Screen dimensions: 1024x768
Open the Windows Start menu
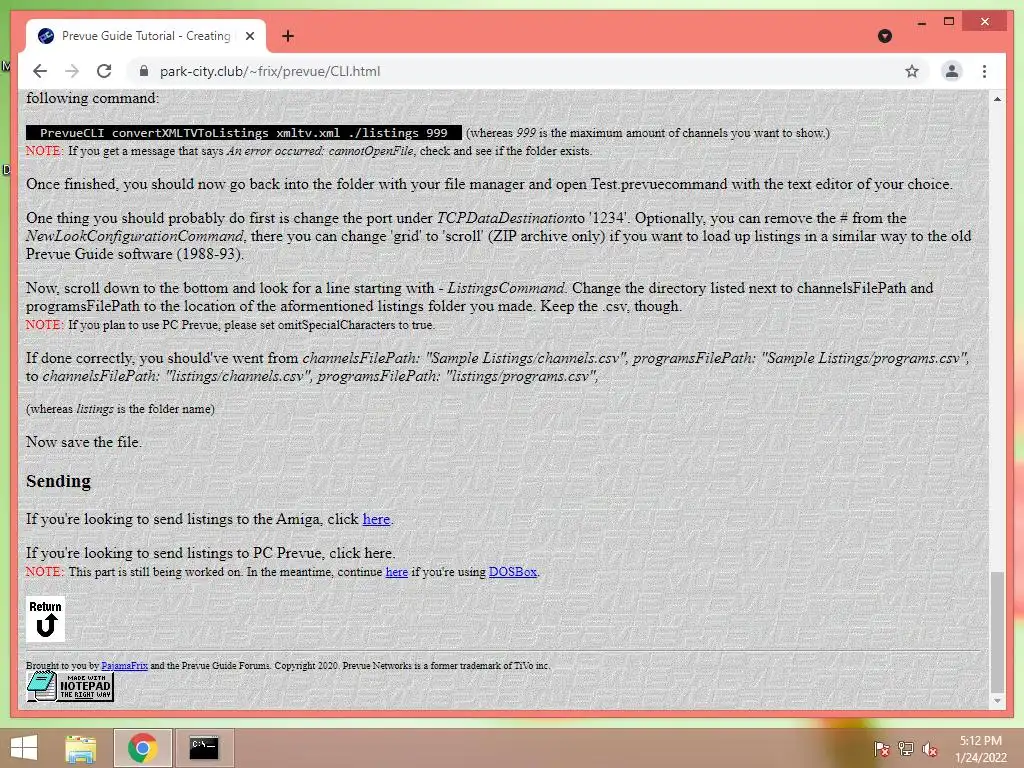point(24,748)
